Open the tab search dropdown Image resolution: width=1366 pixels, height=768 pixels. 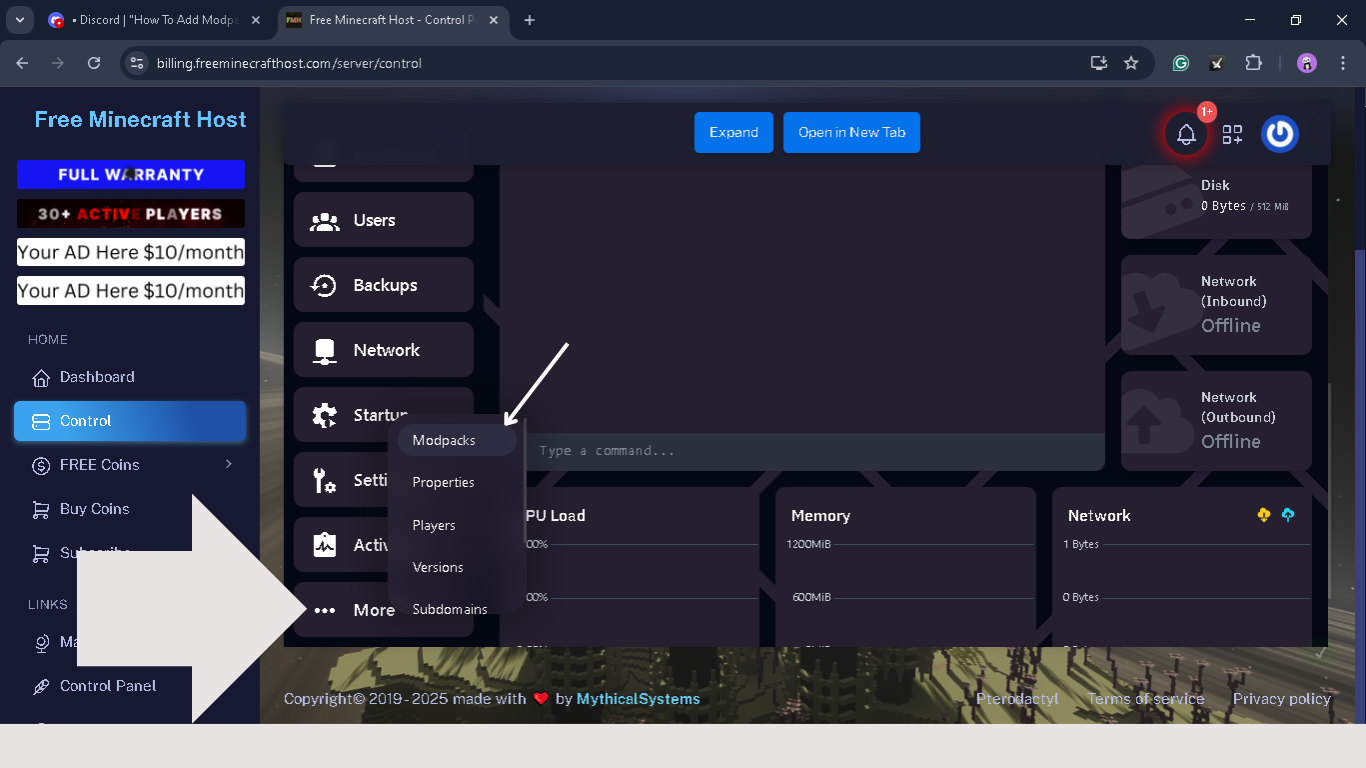(x=19, y=20)
